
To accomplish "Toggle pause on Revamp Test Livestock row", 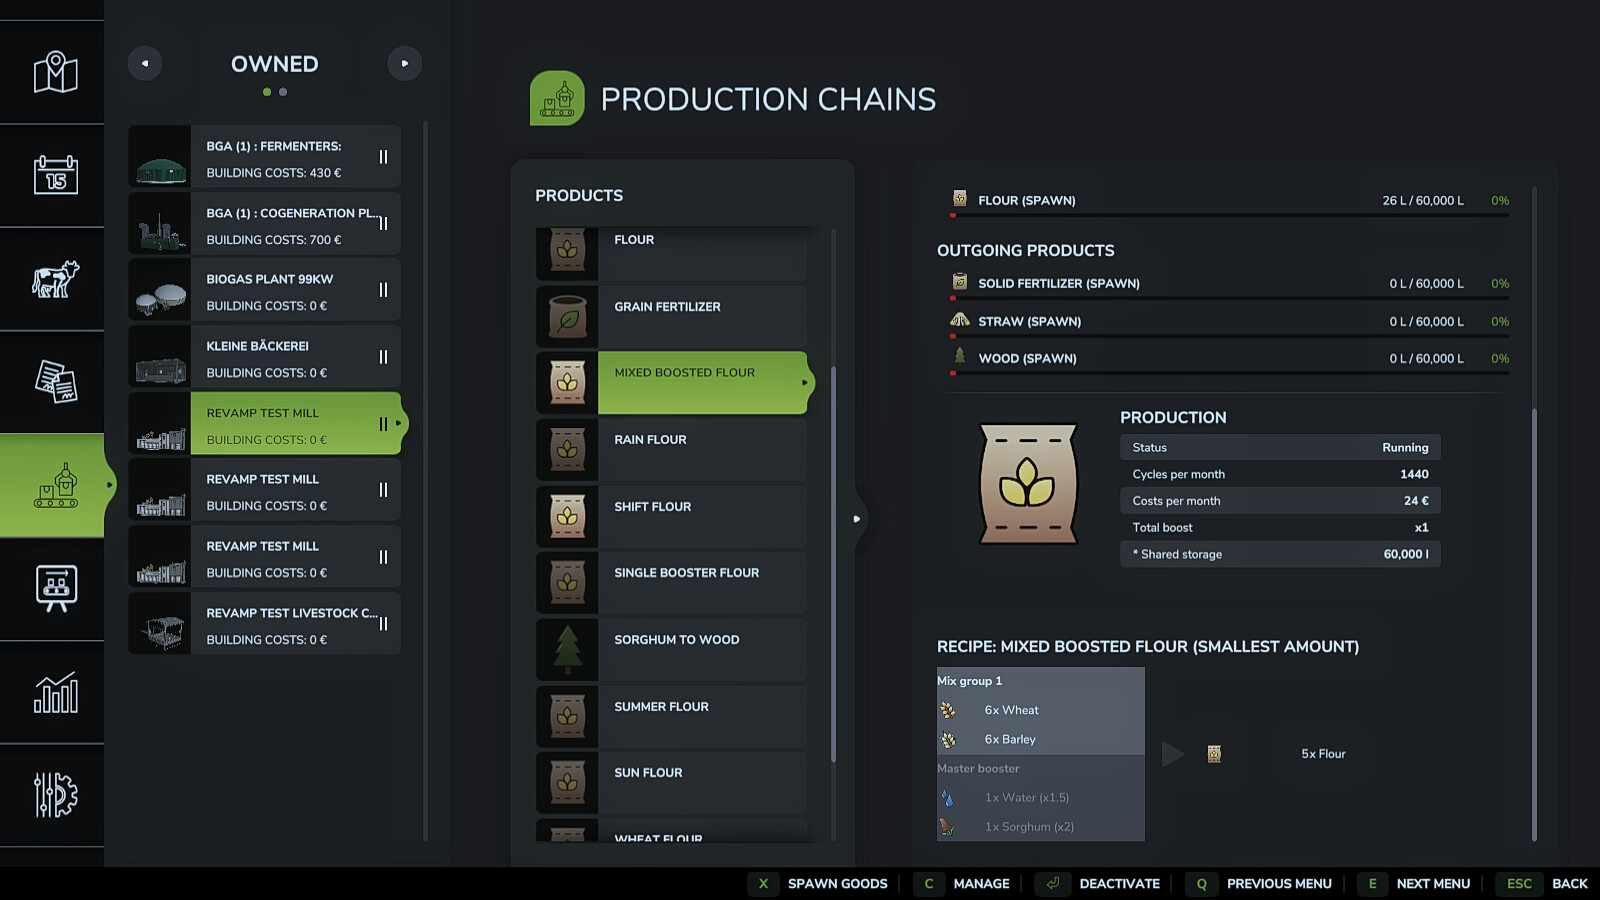I will (x=383, y=624).
